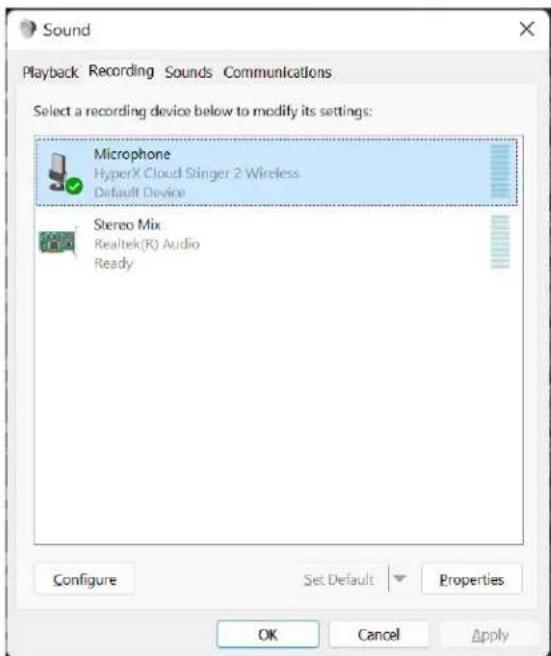This screenshot has width=551, height=656.
Task: Open the Communications tab
Action: [x=277, y=72]
